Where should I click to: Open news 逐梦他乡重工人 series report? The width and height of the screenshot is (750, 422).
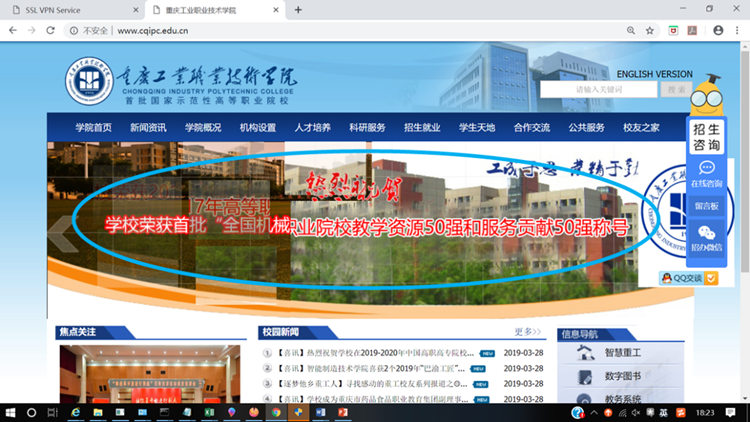pyautogui.click(x=372, y=384)
